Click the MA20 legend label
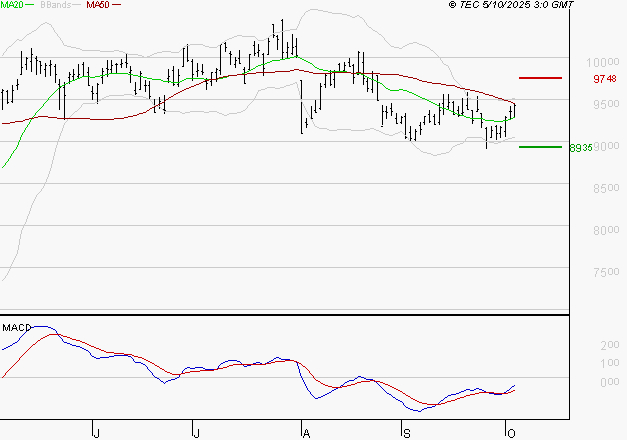This screenshot has width=627, height=440. click(12, 5)
